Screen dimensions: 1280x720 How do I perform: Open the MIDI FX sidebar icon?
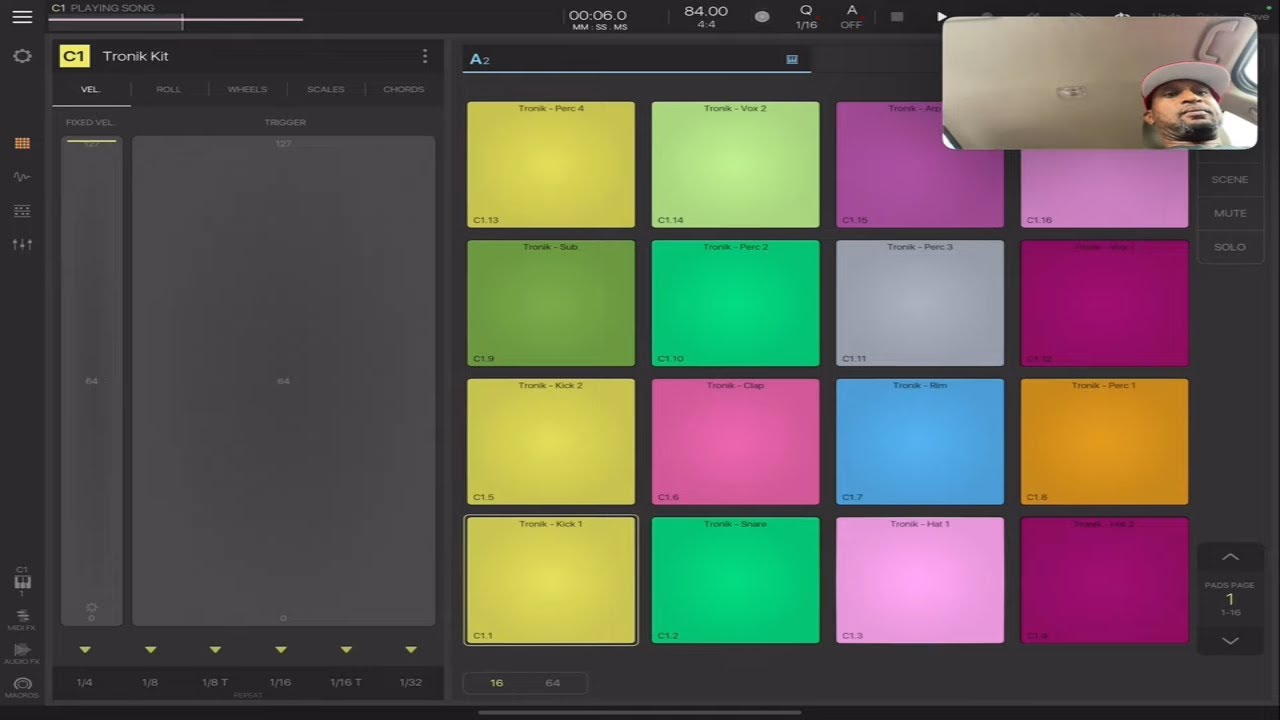pyautogui.click(x=22, y=620)
